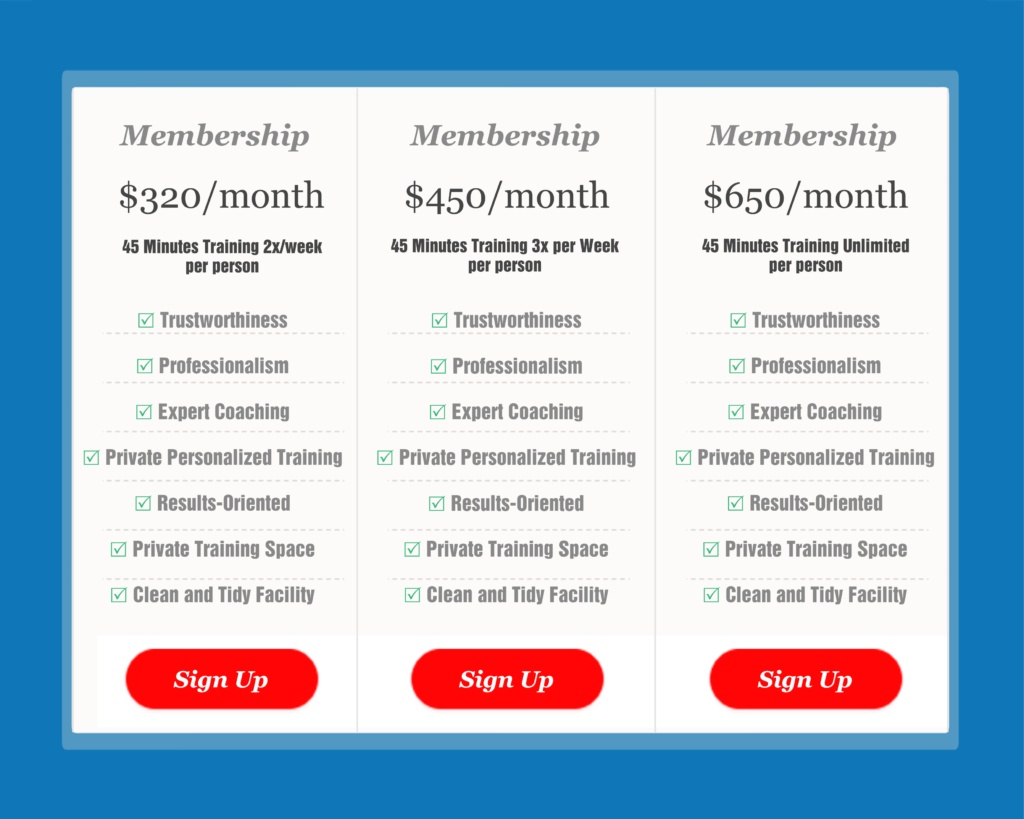Click Sign Up for the $450/month plan

507,679
